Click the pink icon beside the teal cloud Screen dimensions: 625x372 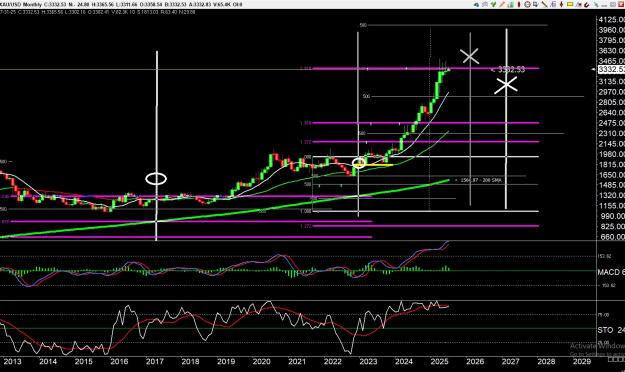click(x=485, y=5)
